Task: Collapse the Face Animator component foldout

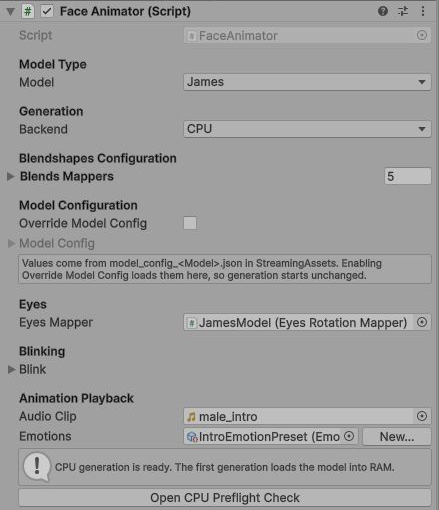Action: tap(10, 12)
